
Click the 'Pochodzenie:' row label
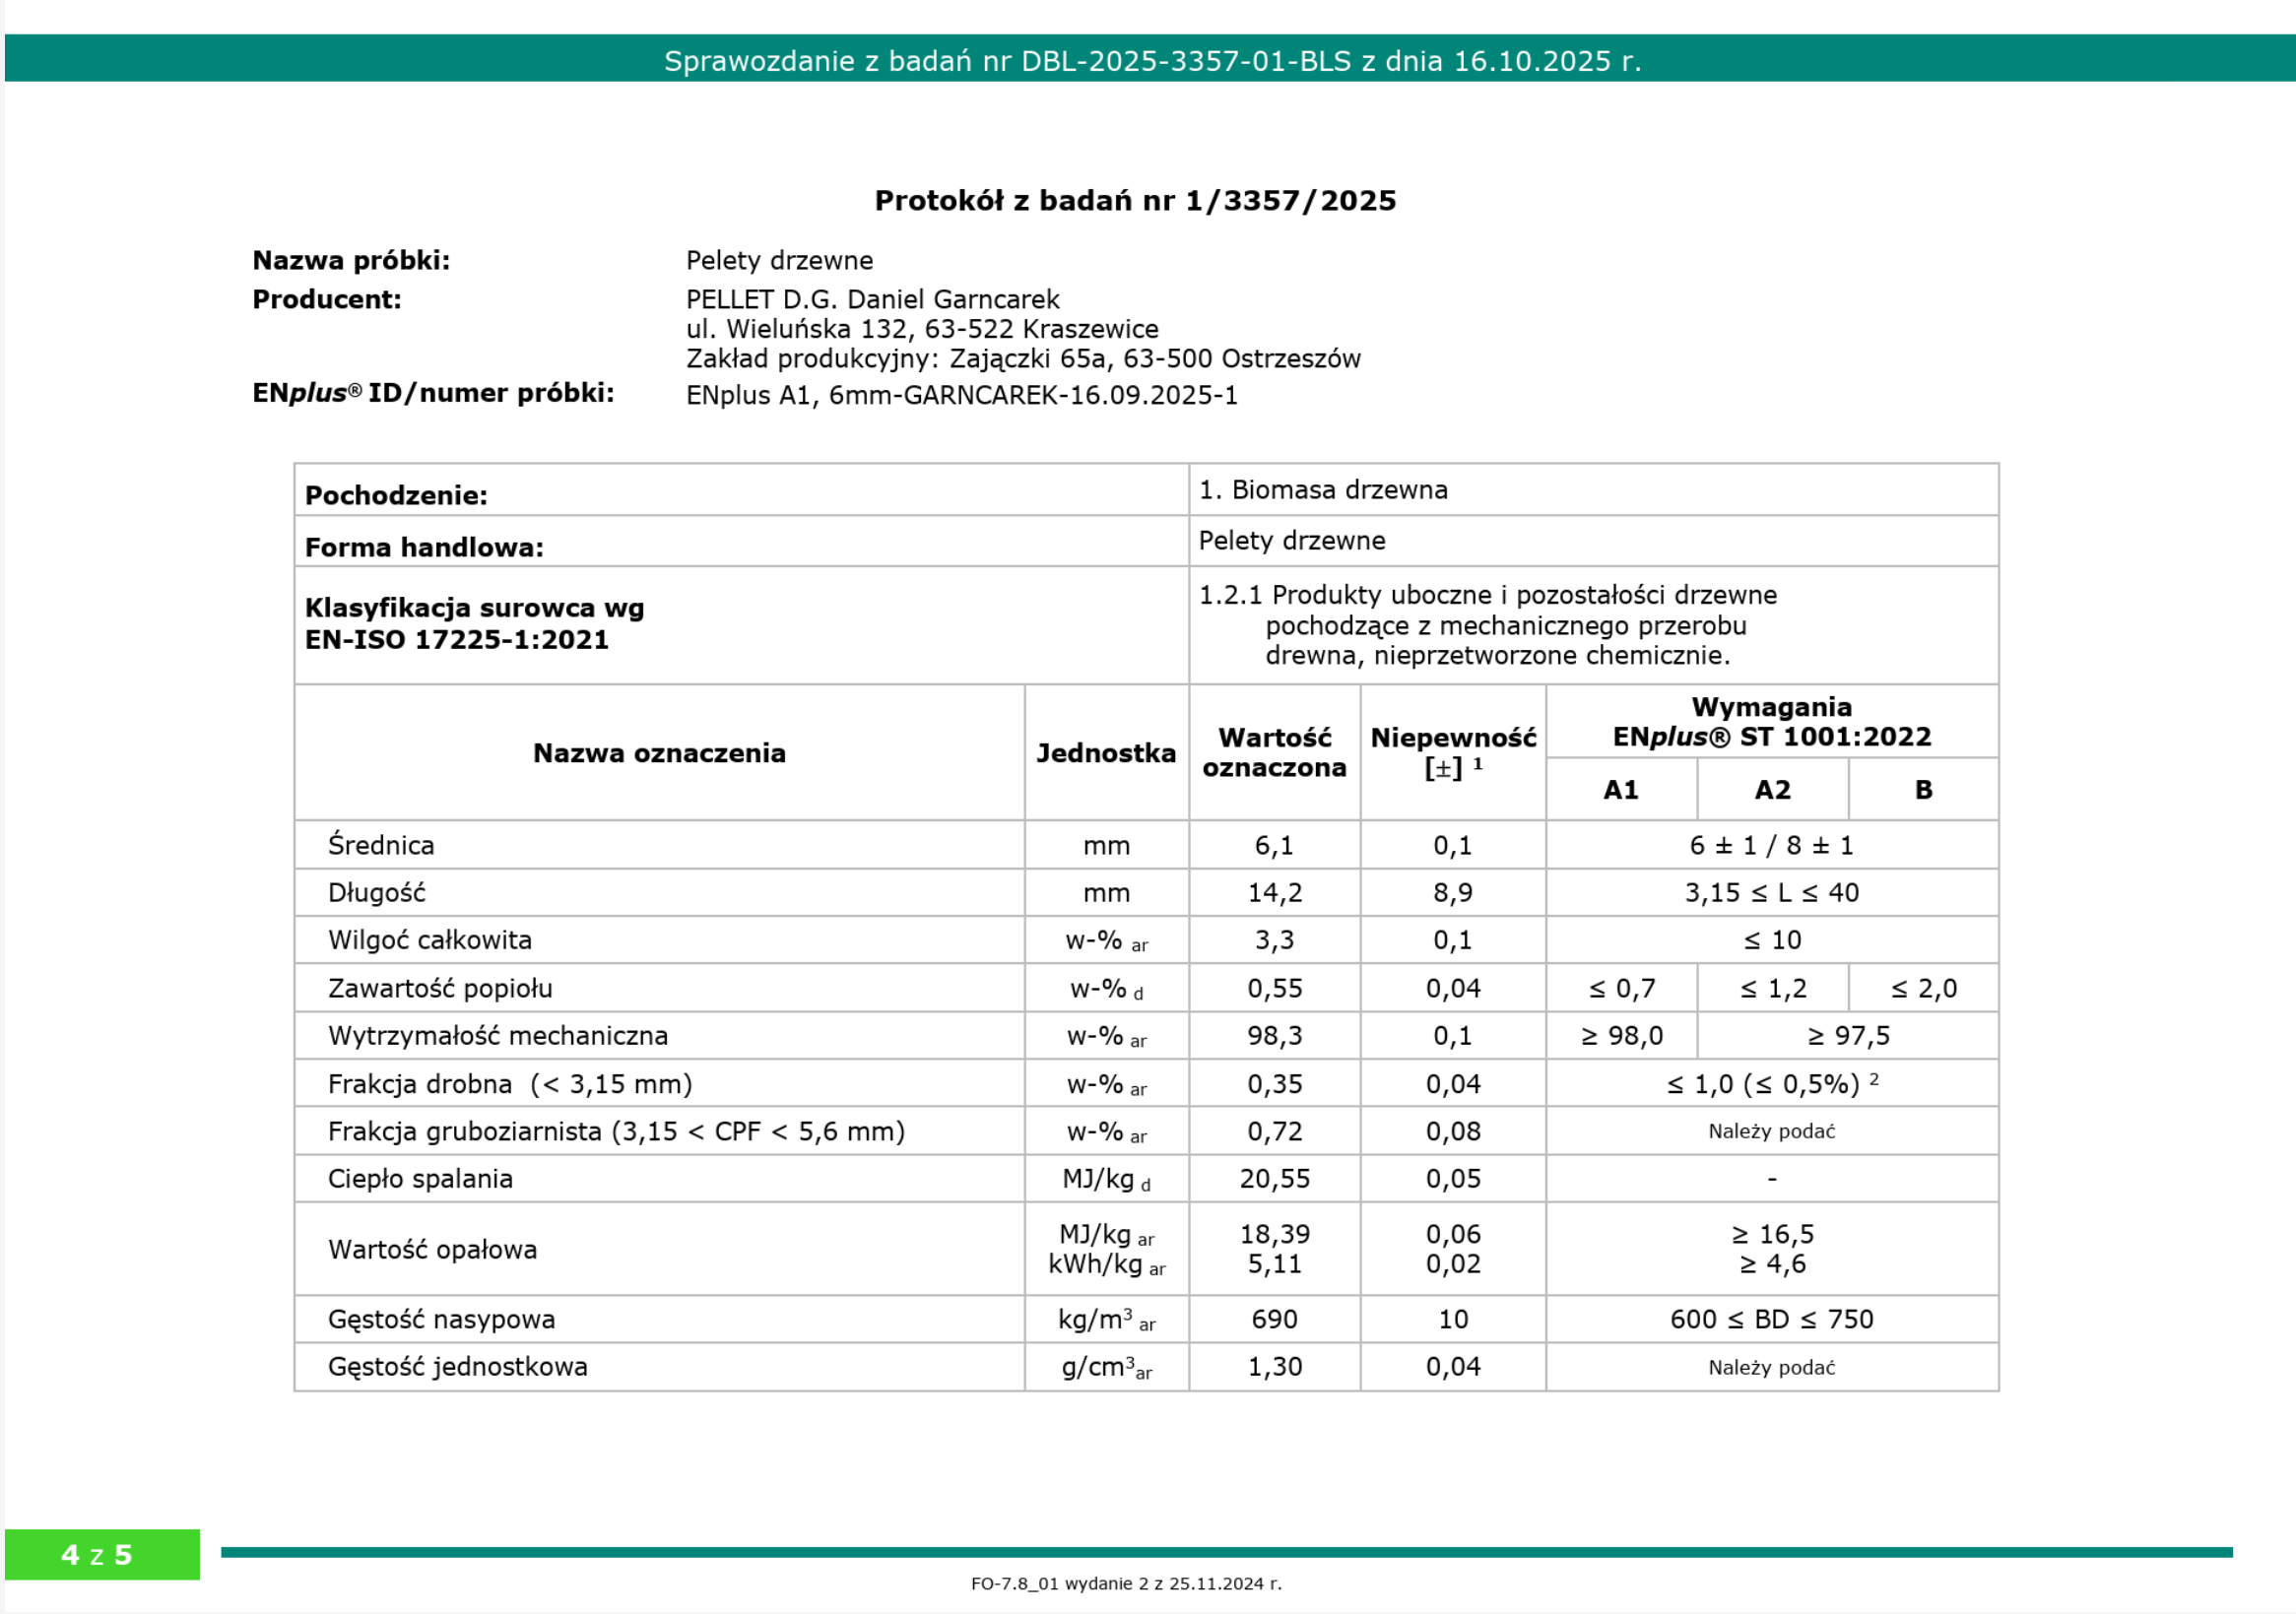[x=396, y=495]
